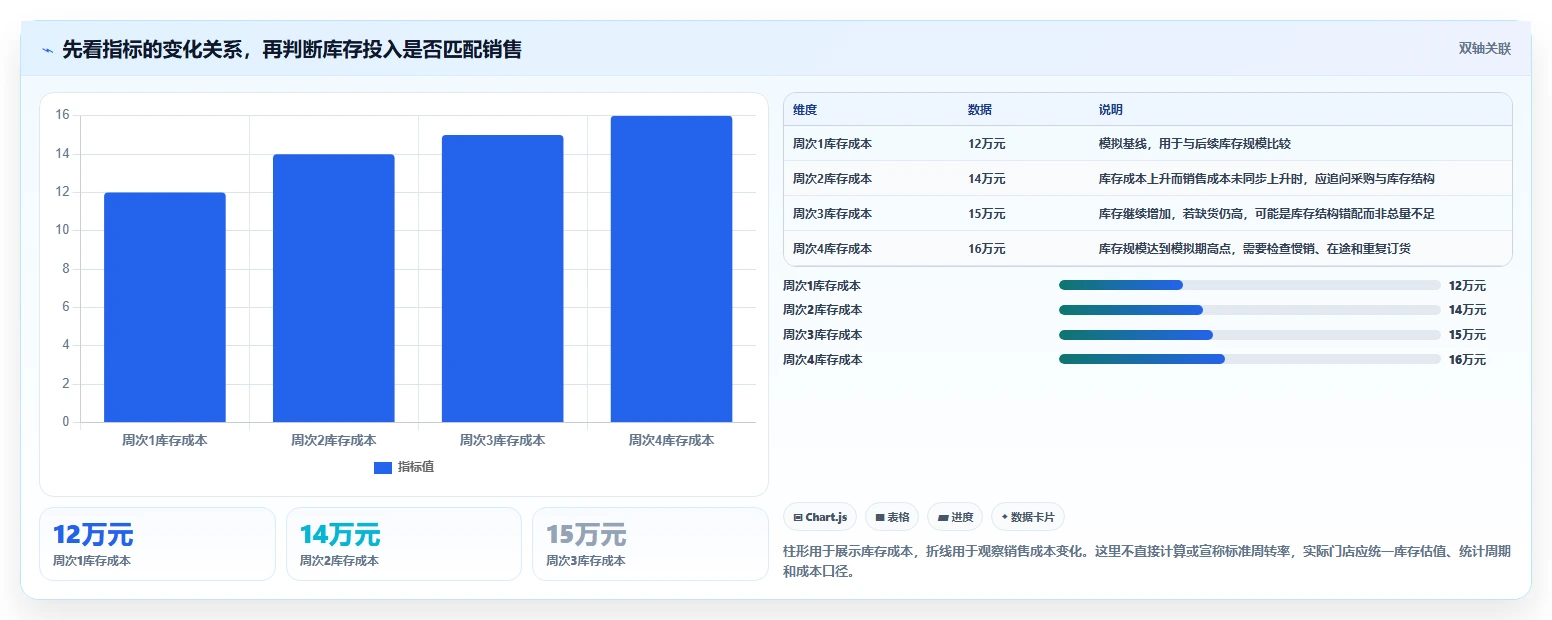Click the 指标值 legend text
The height and width of the screenshot is (620, 1552).
click(416, 467)
